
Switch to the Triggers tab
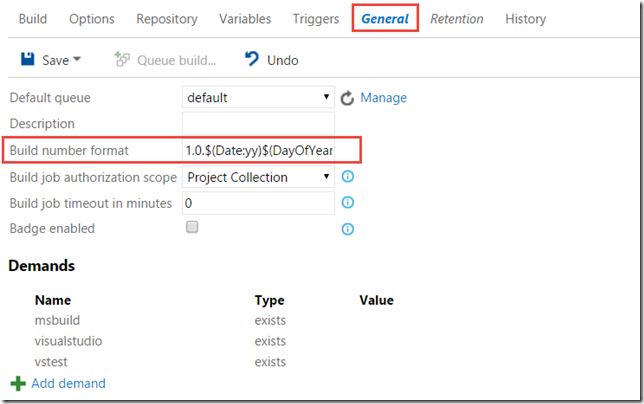[316, 19]
